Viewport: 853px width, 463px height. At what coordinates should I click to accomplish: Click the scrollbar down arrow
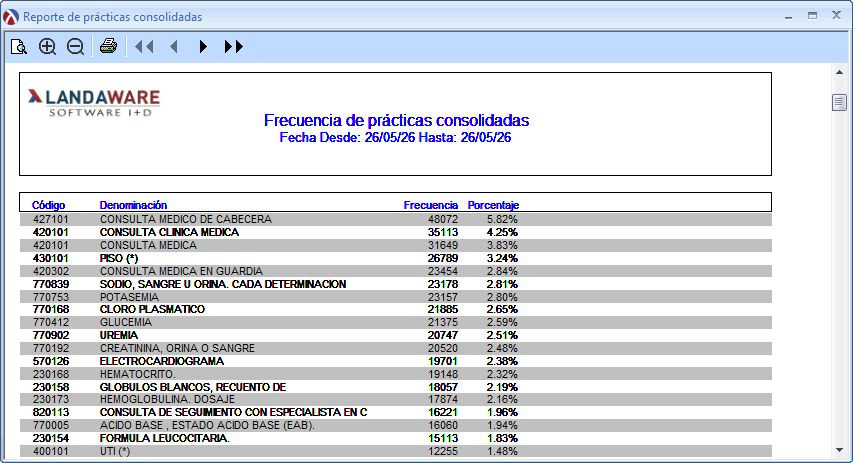coord(839,450)
